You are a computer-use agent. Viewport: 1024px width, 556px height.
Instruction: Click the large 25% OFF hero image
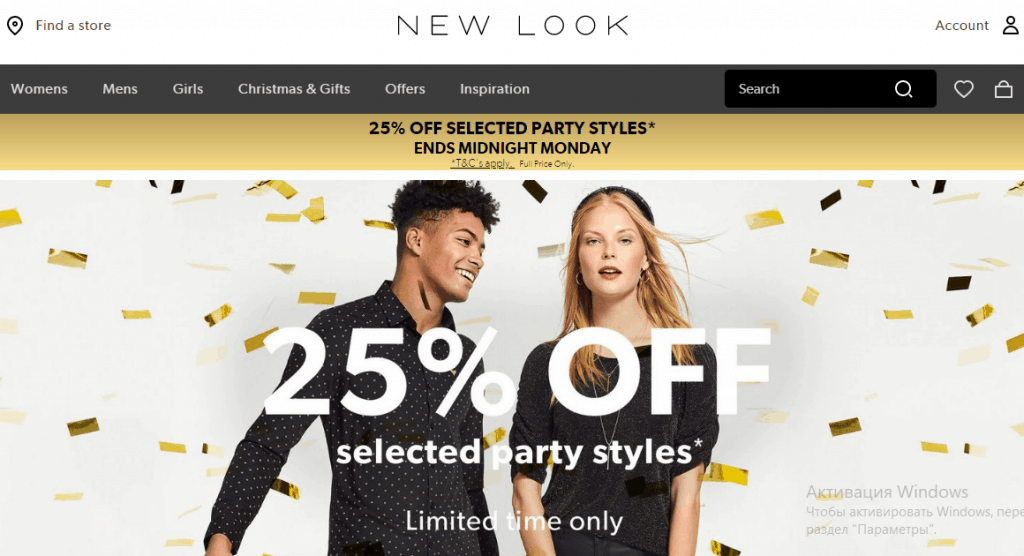[x=512, y=368]
